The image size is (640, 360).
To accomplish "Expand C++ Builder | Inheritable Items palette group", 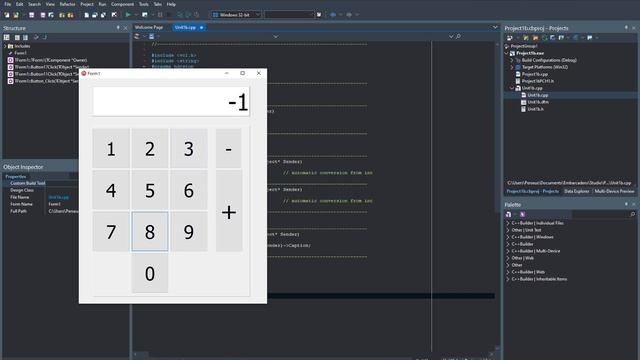I will click(508, 279).
